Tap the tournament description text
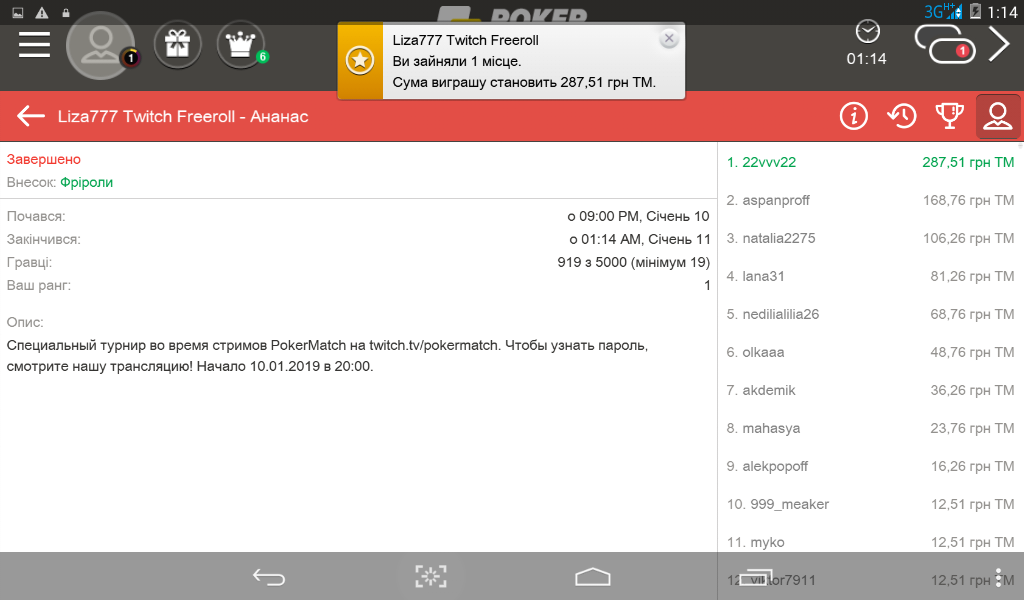Viewport: 1024px width, 600px height. pos(327,356)
